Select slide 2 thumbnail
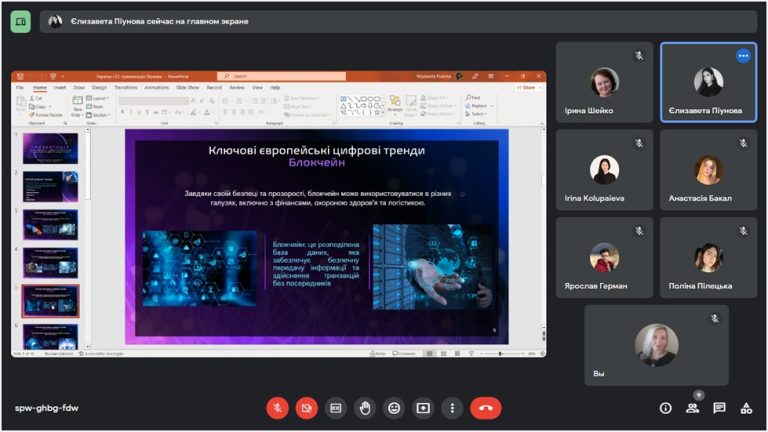Image resolution: width=768 pixels, height=432 pixels. (x=50, y=187)
